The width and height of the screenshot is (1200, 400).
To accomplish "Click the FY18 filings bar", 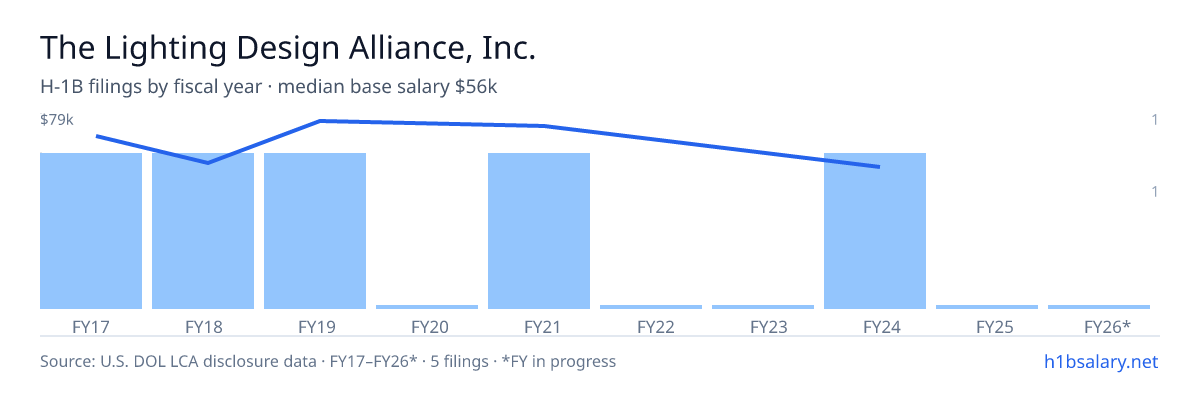I will (203, 231).
